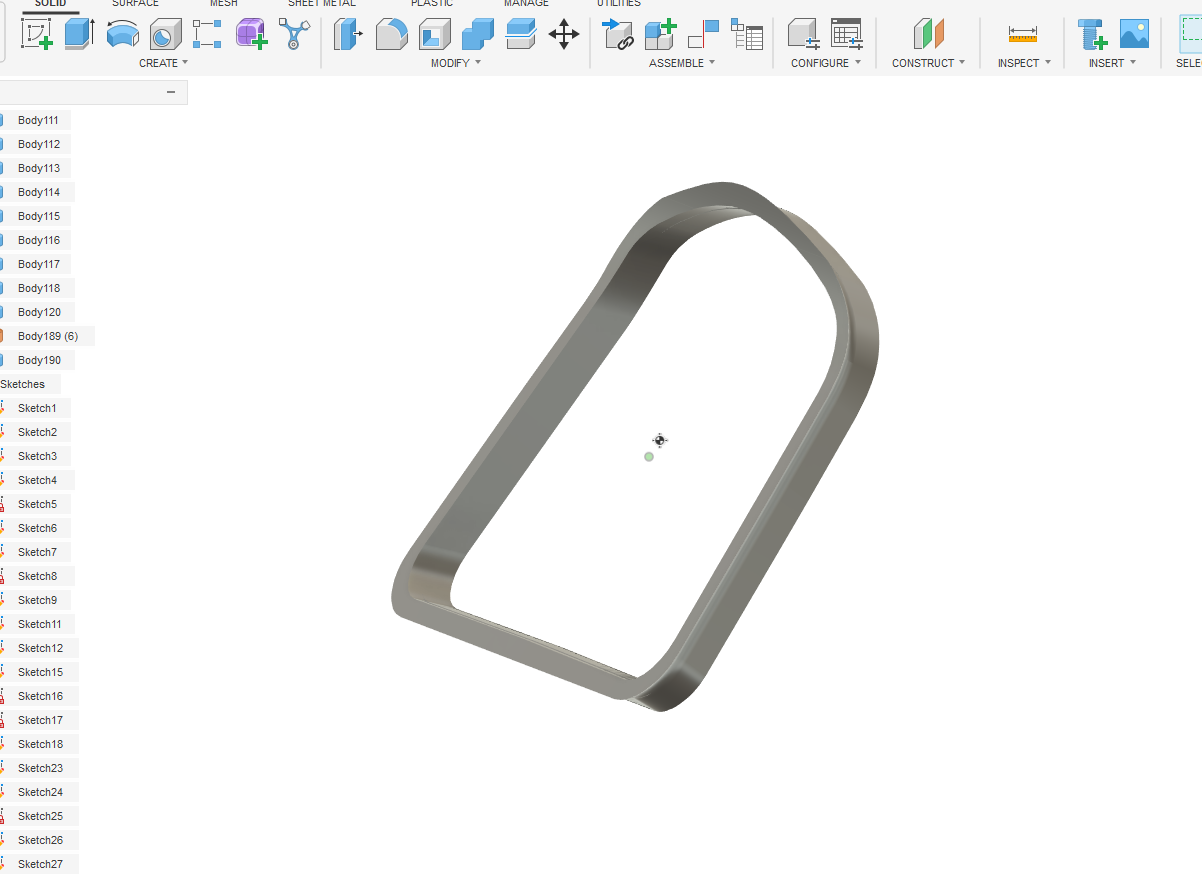Select Body116 in the browser
Viewport: 1202px width, 874px height.
(x=39, y=240)
